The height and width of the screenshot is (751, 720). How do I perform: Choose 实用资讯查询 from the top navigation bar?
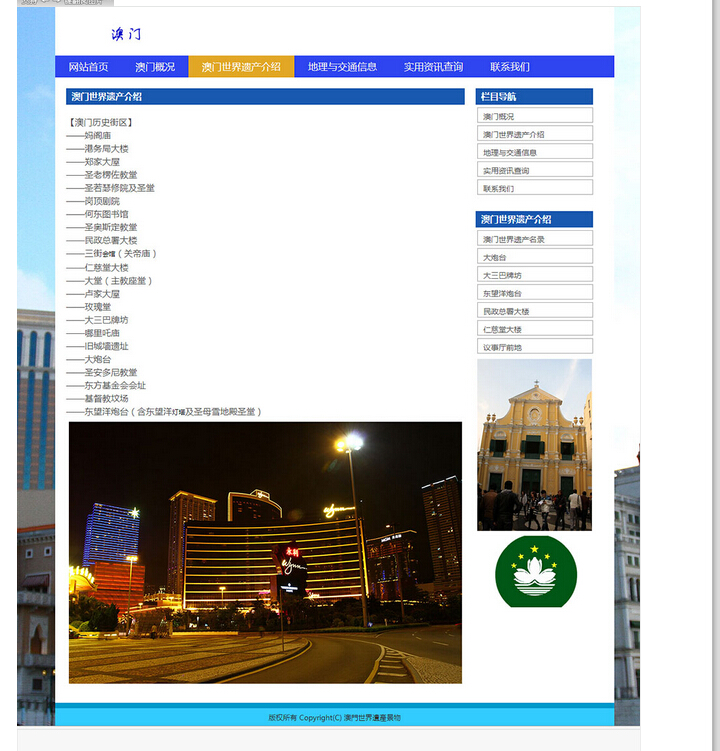click(433, 67)
